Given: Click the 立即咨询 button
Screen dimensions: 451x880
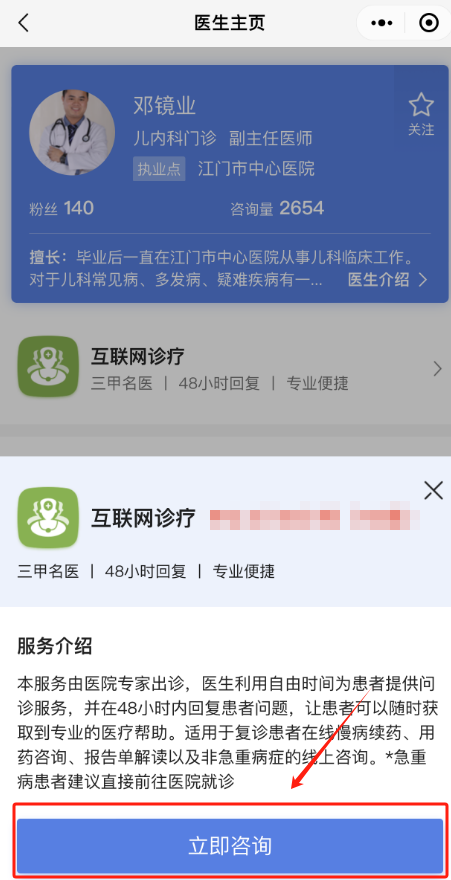Looking at the screenshot, I should tap(230, 846).
